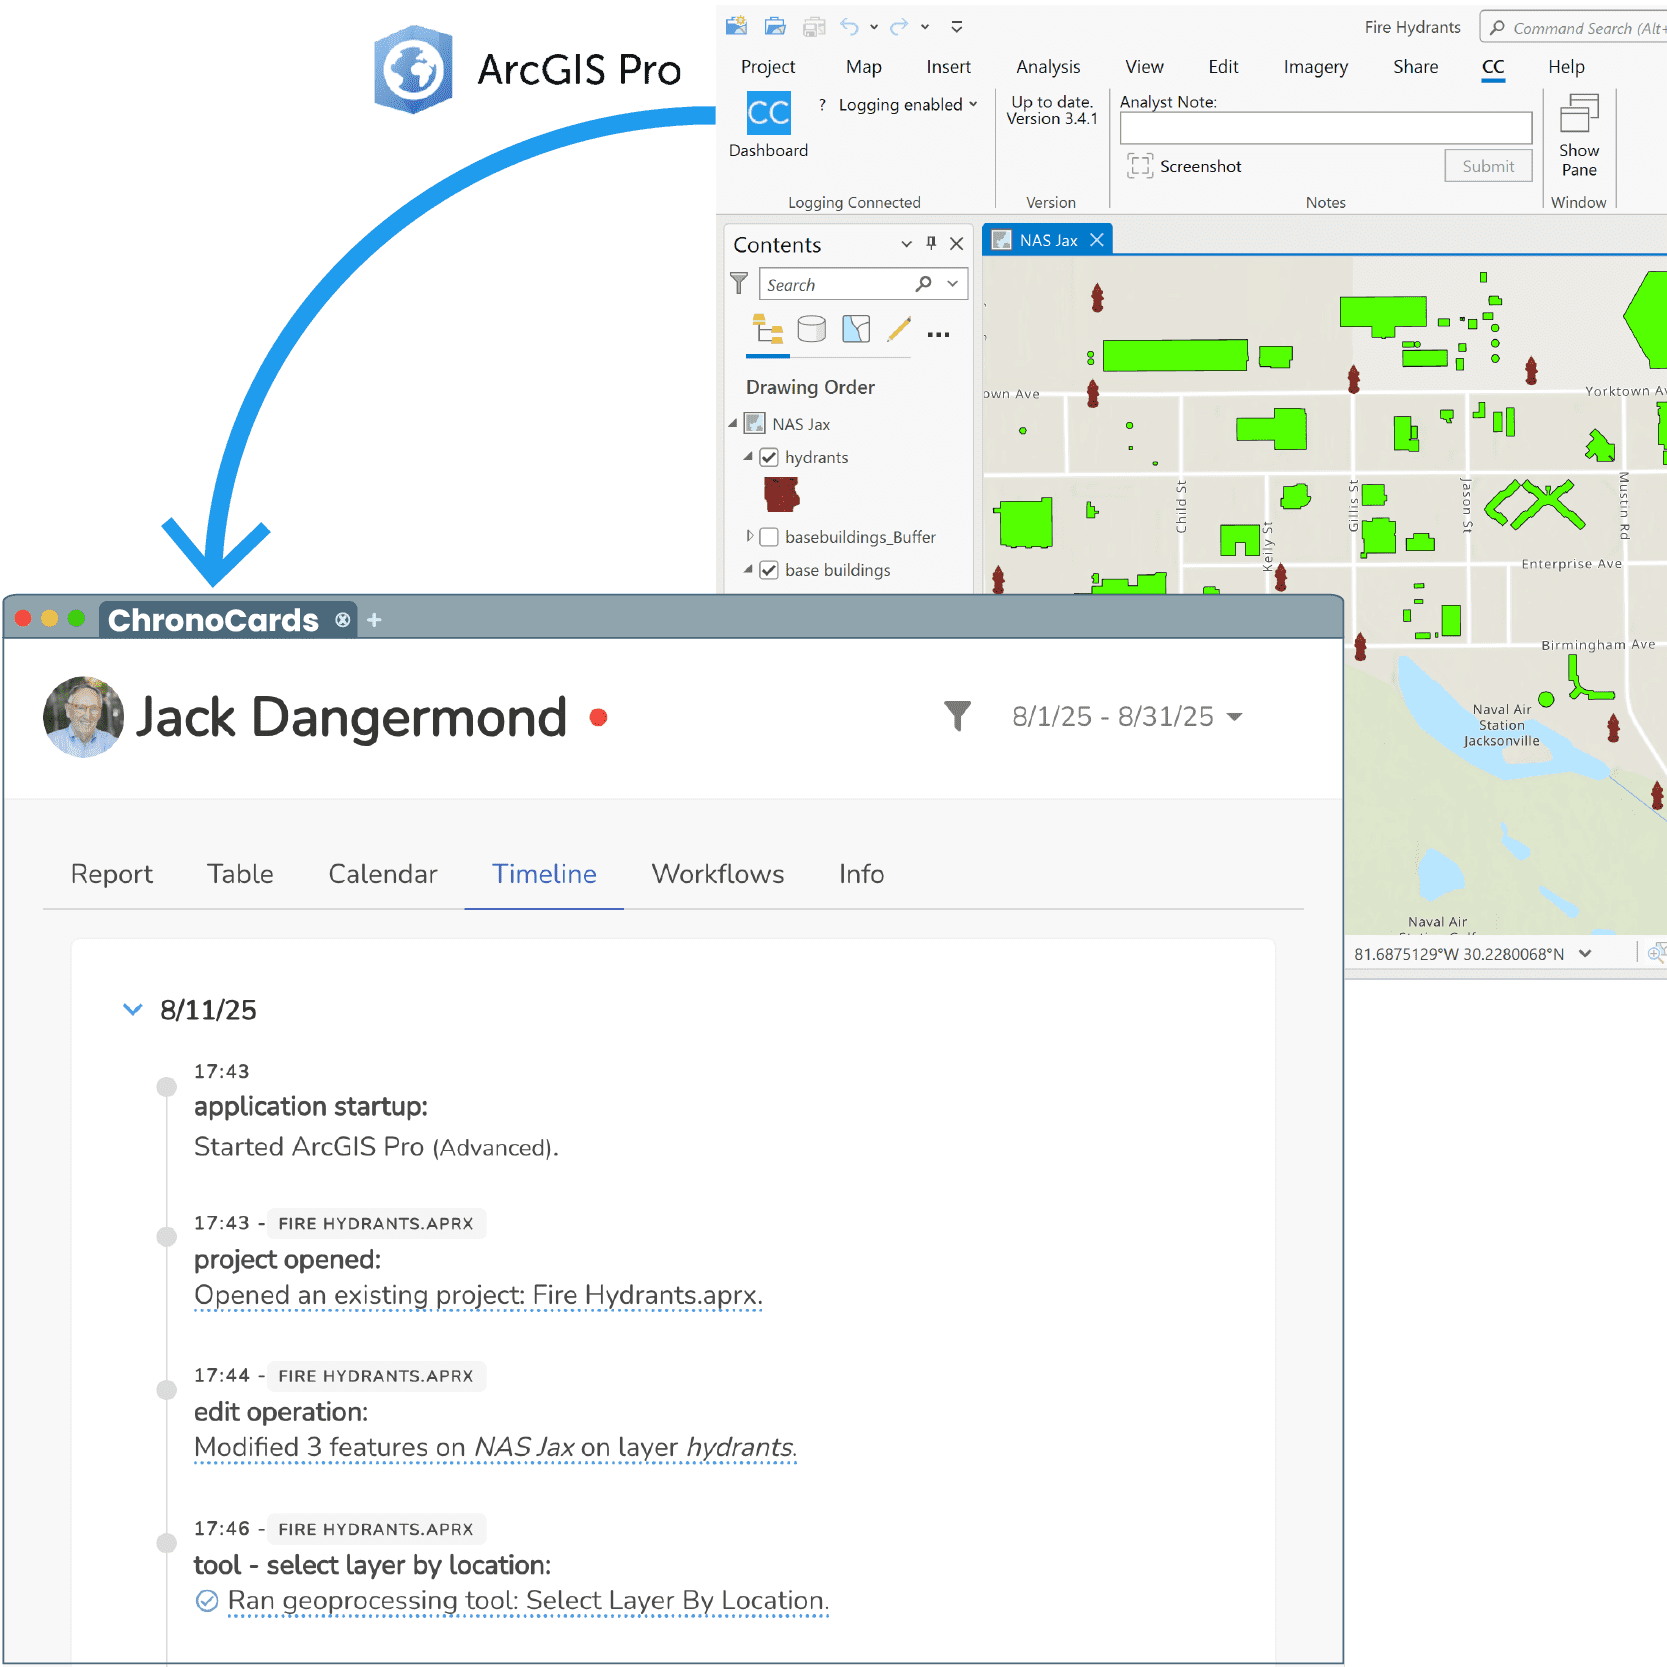The width and height of the screenshot is (1667, 1667).
Task: Open a project from the Quick Access toolbar
Action: (775, 26)
